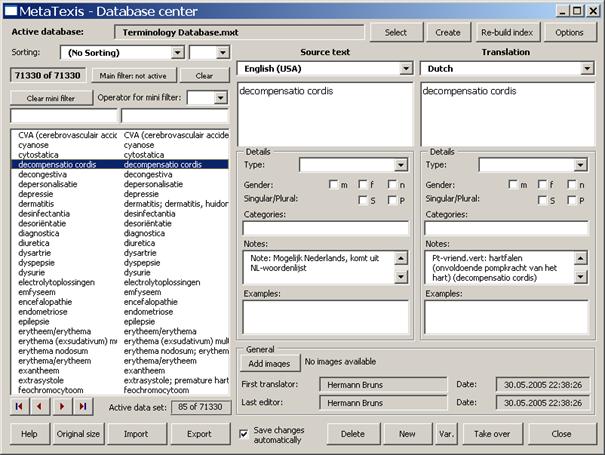Click source text box decompensatio cordis

pyautogui.click(x=325, y=114)
